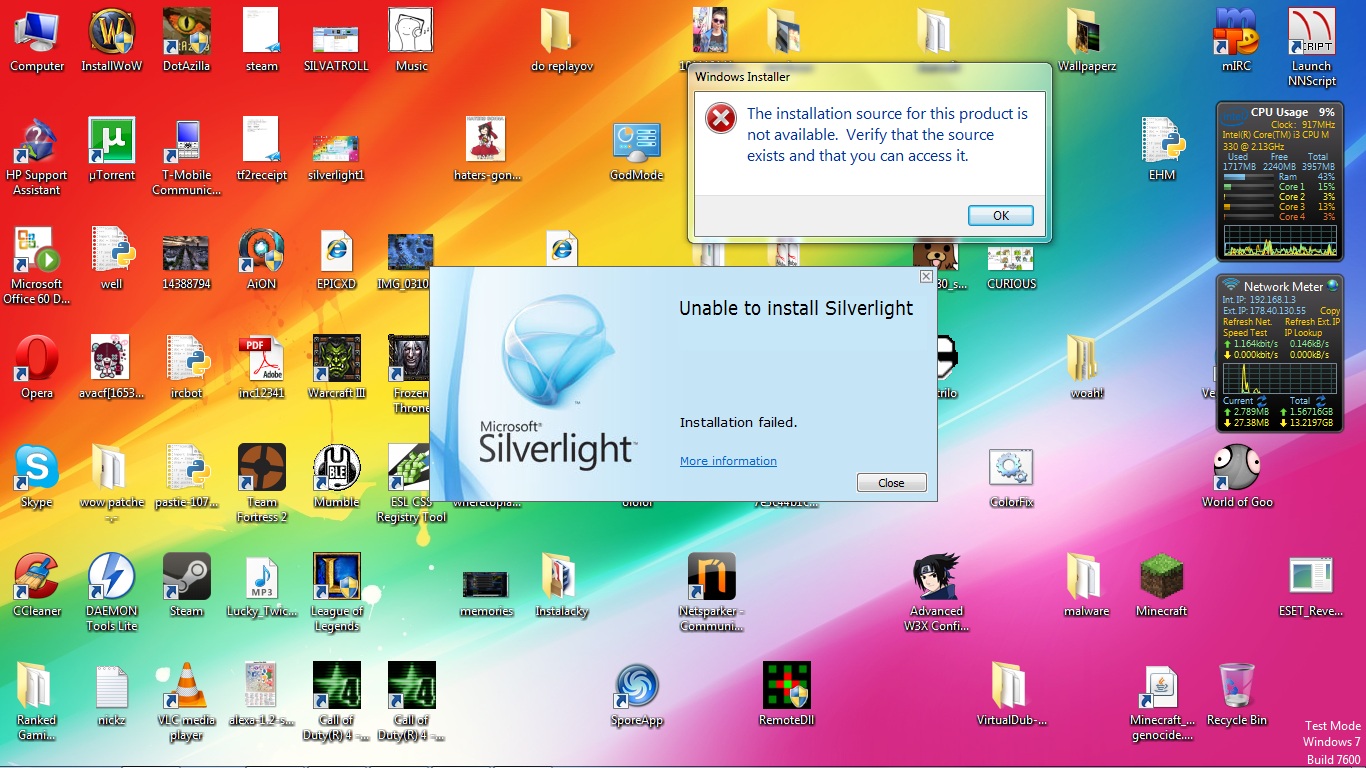Select the T-Mobile Communic... shortcut icon
The height and width of the screenshot is (768, 1366).
click(187, 156)
